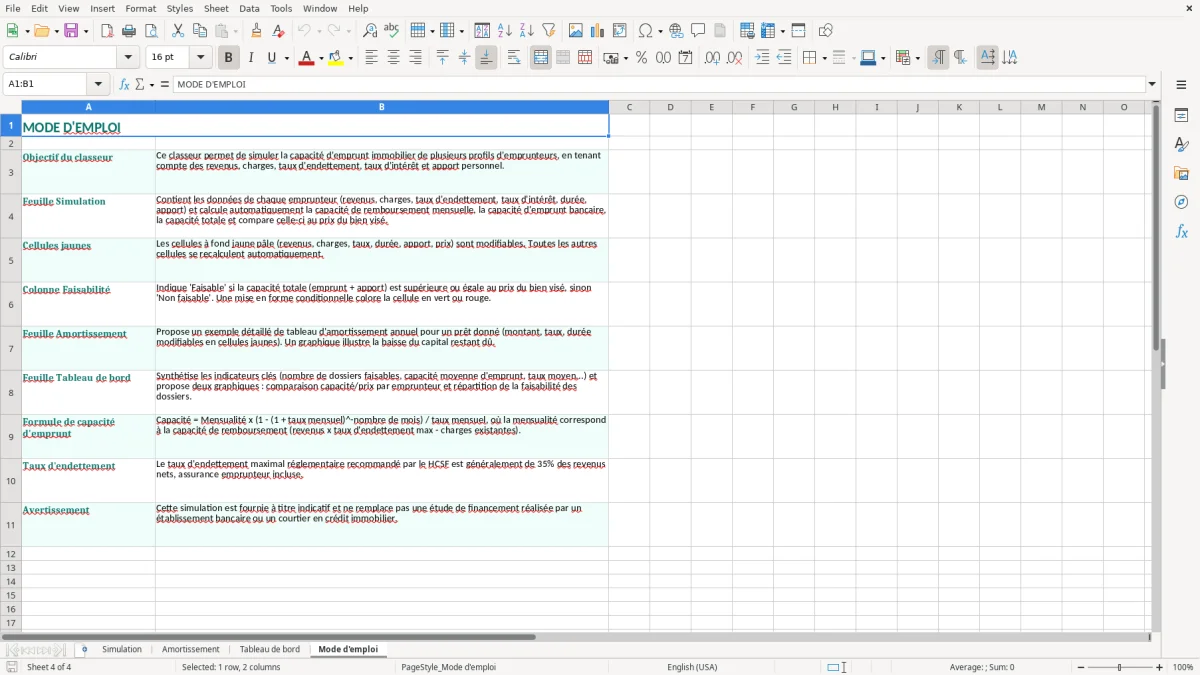Open the sidebar Properties icon
1200x675 pixels.
pos(1181,115)
